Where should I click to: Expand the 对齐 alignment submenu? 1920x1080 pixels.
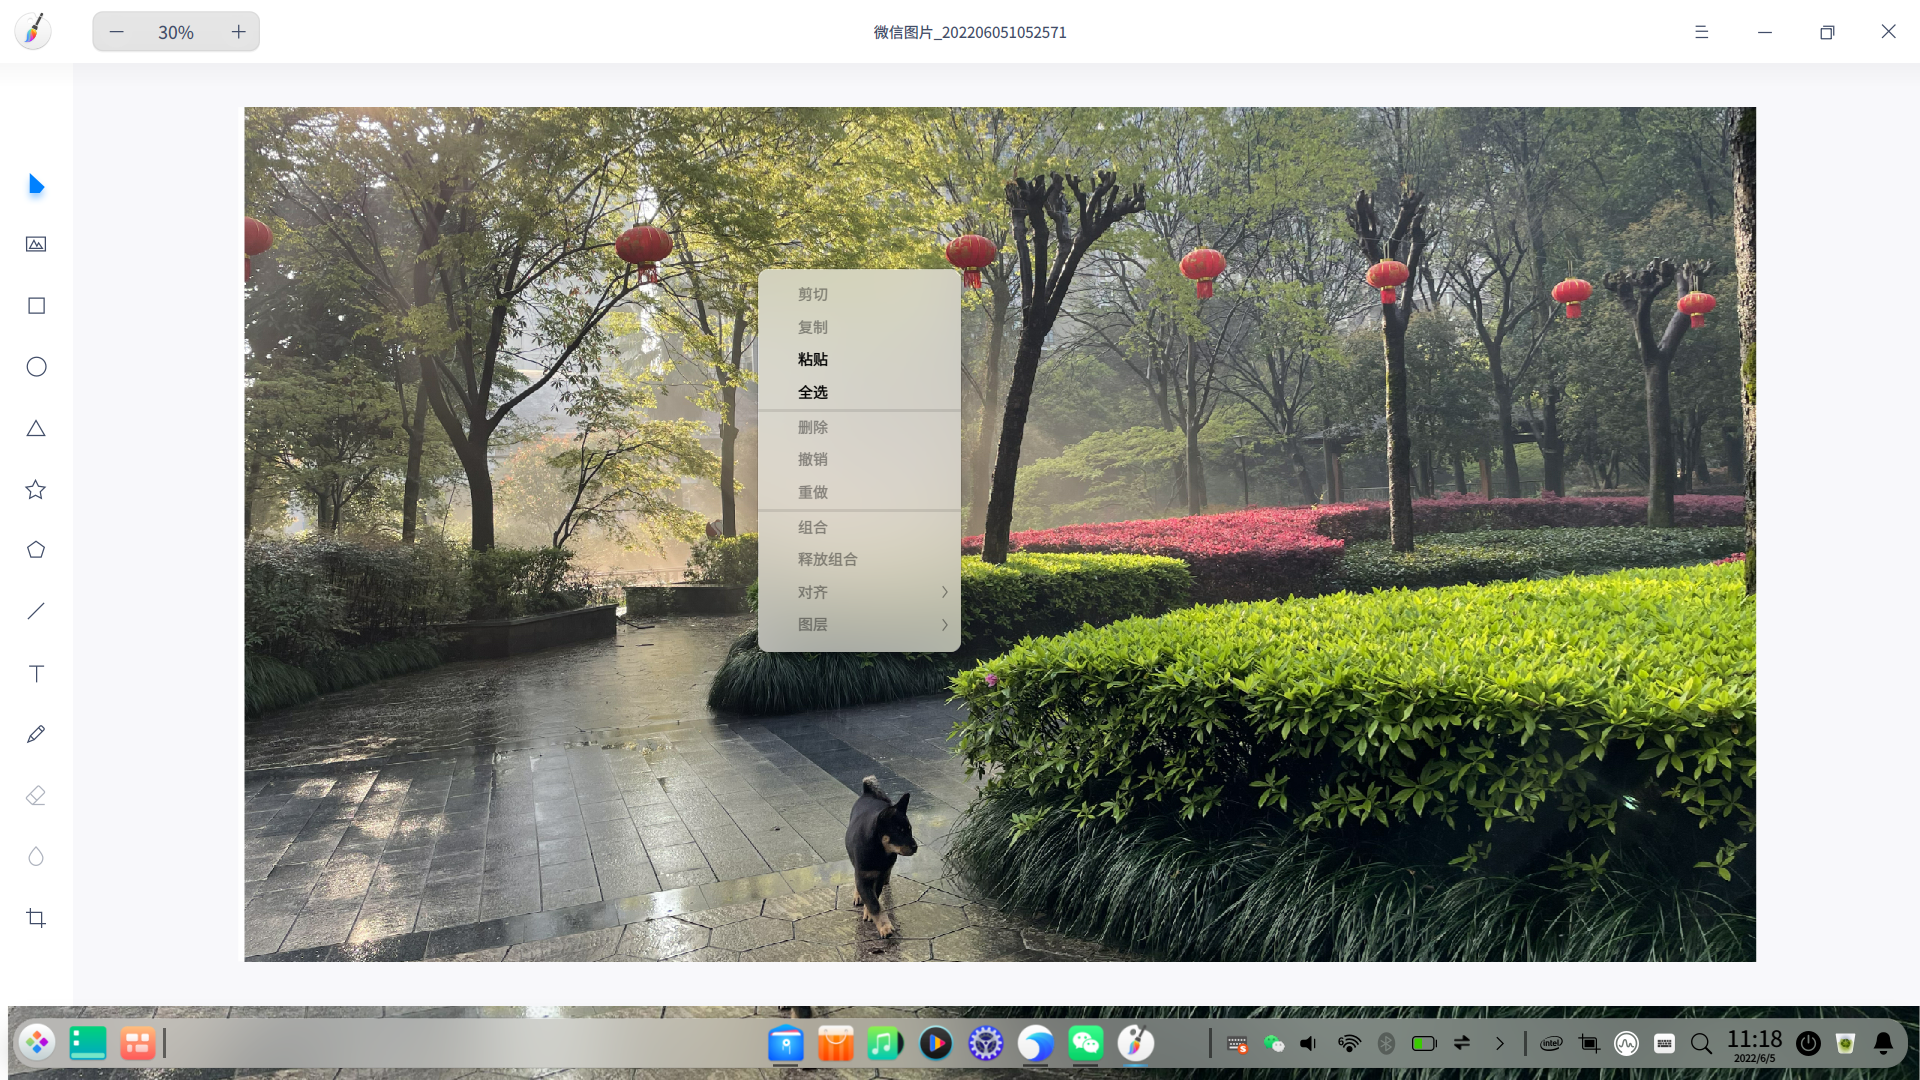[860, 591]
